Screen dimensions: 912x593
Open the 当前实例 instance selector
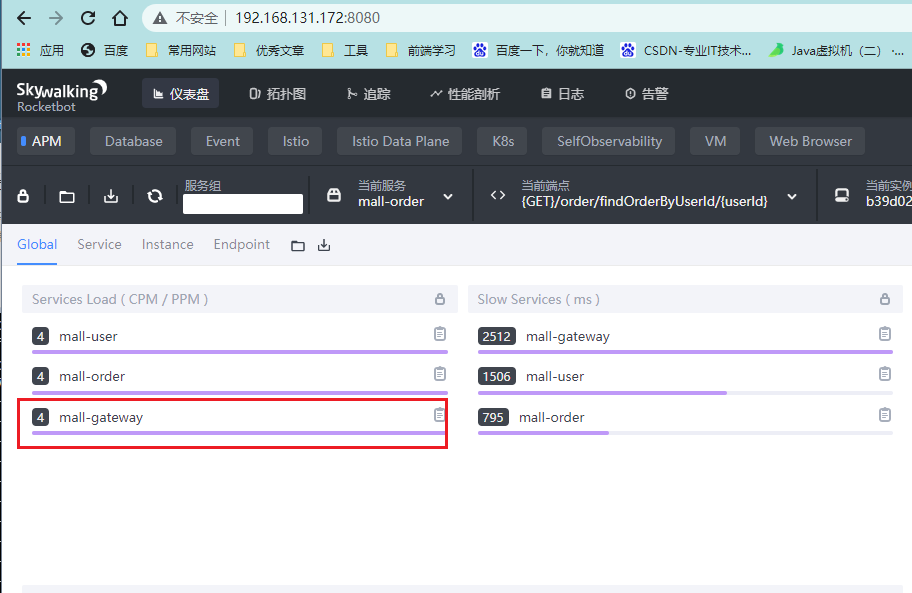pyautogui.click(x=871, y=195)
